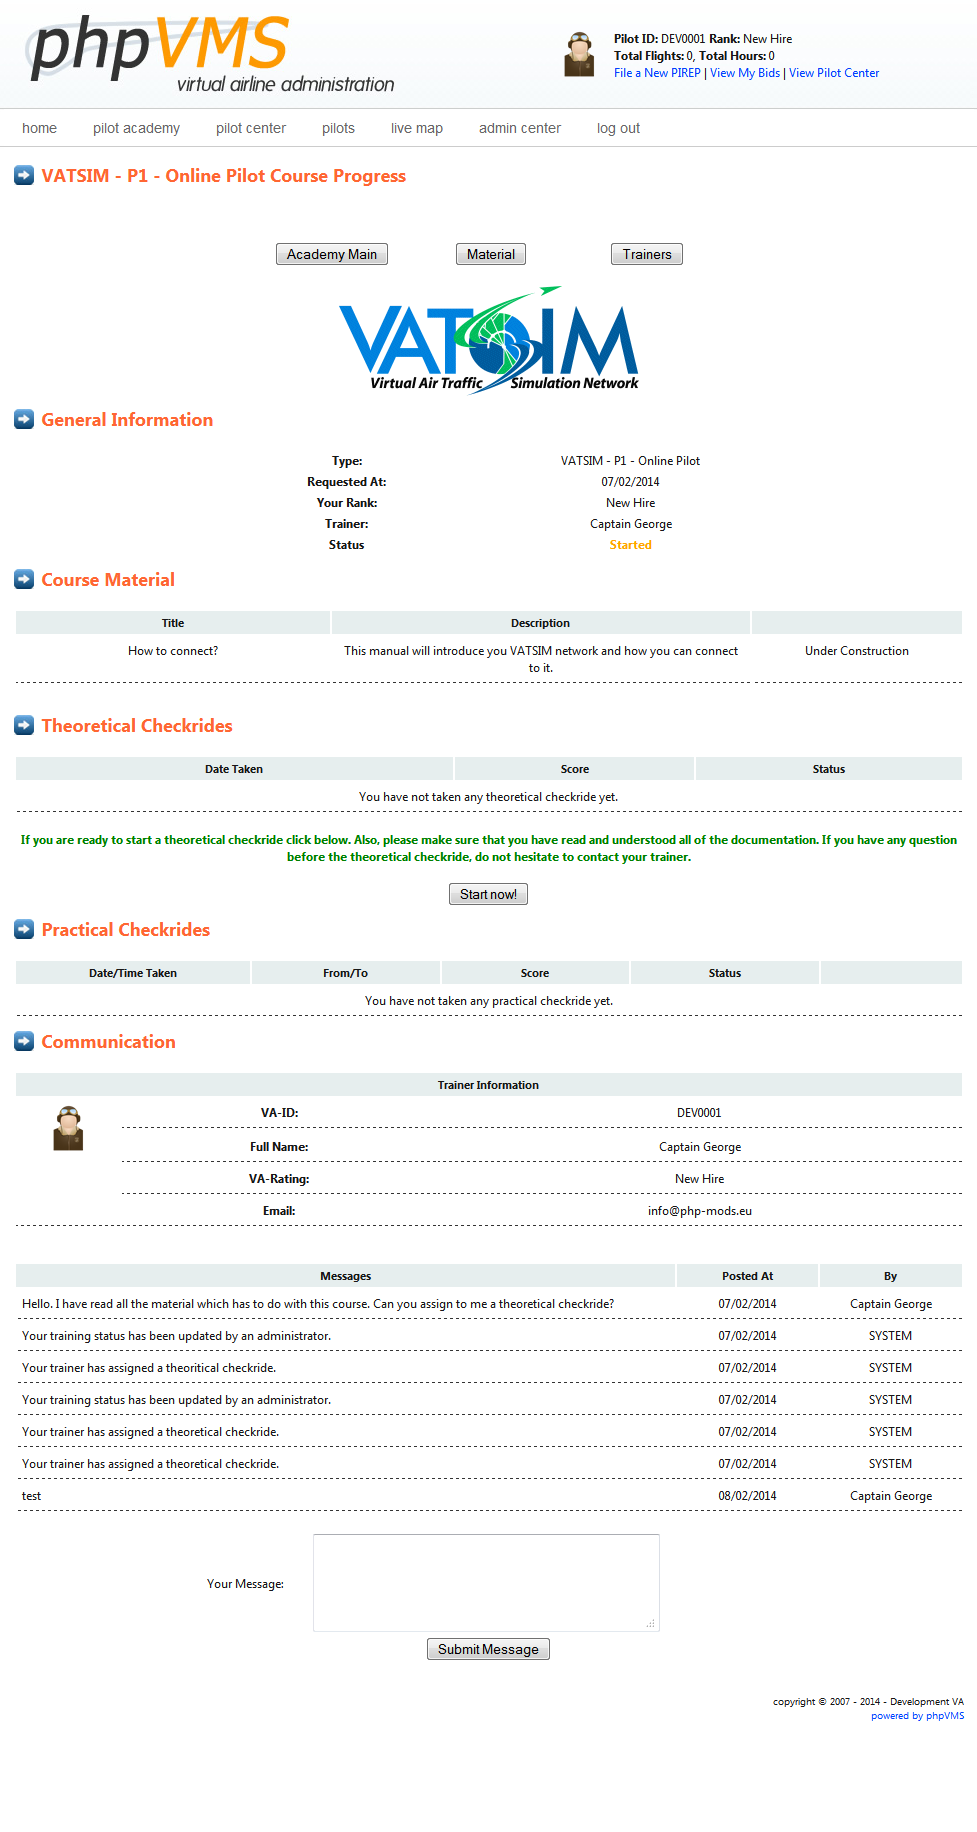977x1832 pixels.
Task: Click the 'Description' column header in Course Material
Action: (541, 623)
